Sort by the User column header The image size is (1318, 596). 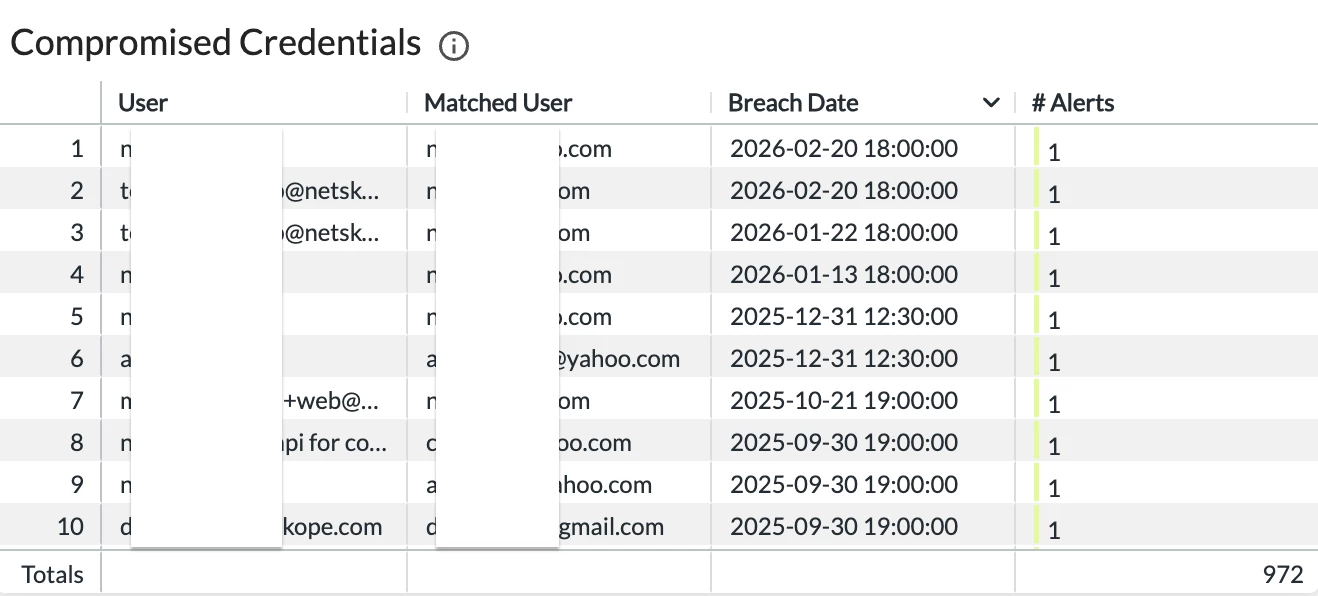[143, 103]
